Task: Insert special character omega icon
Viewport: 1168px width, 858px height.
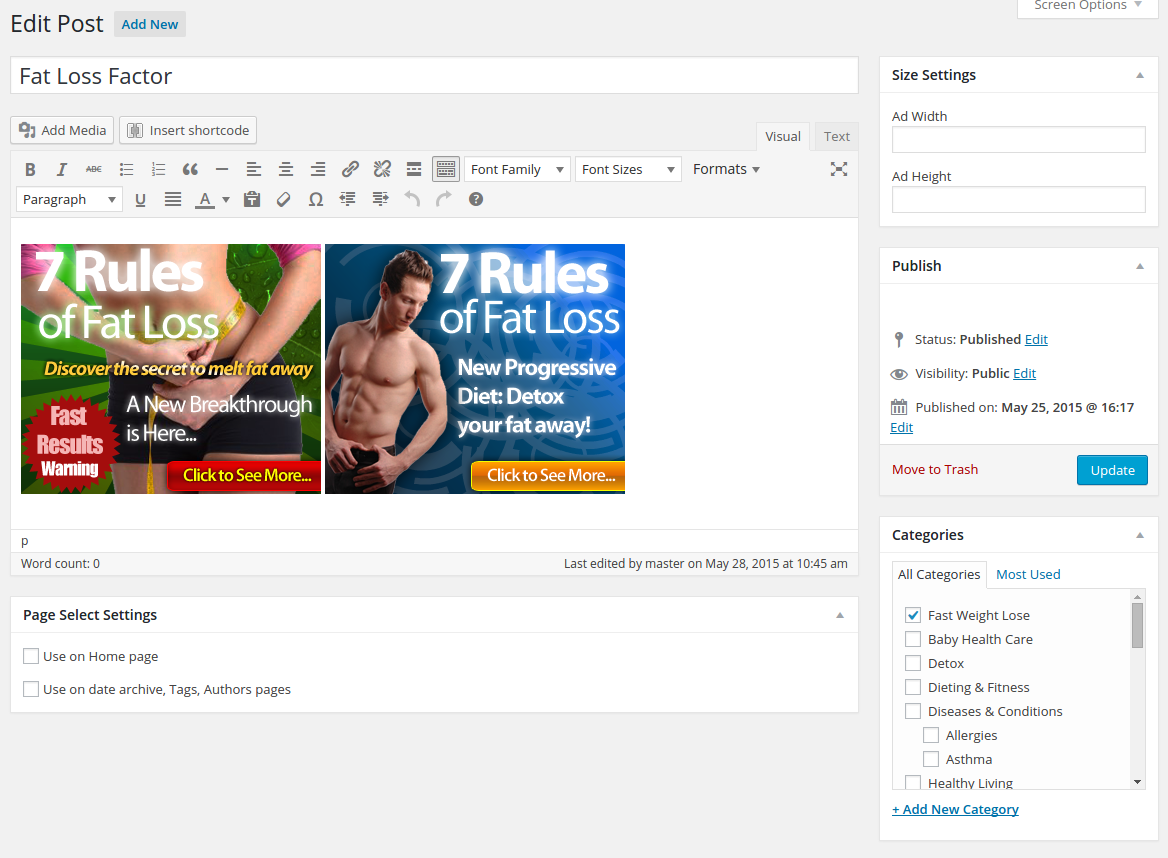Action: pyautogui.click(x=316, y=200)
